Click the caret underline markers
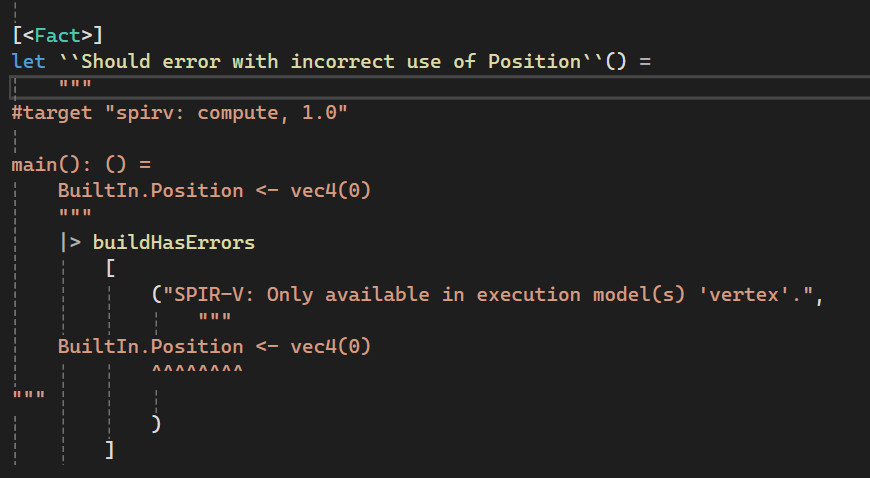Screen dimensions: 870x478 click(x=197, y=370)
